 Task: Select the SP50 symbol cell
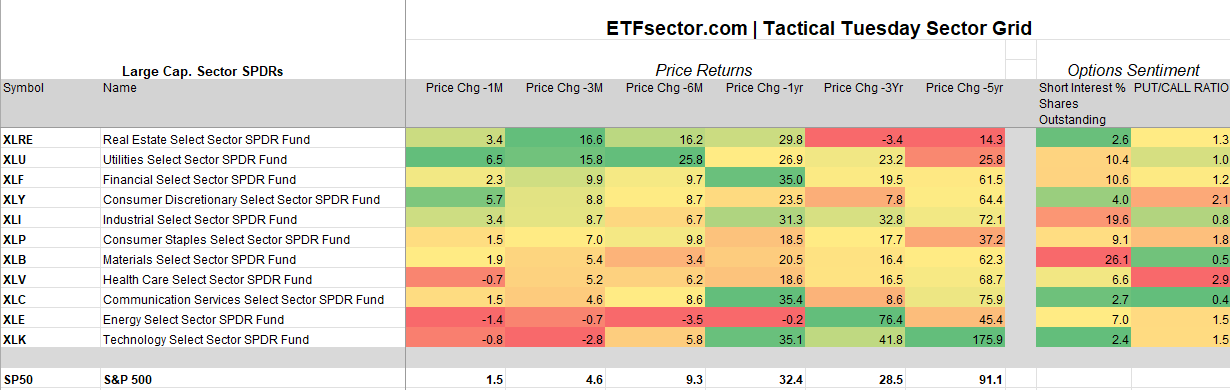(50, 379)
